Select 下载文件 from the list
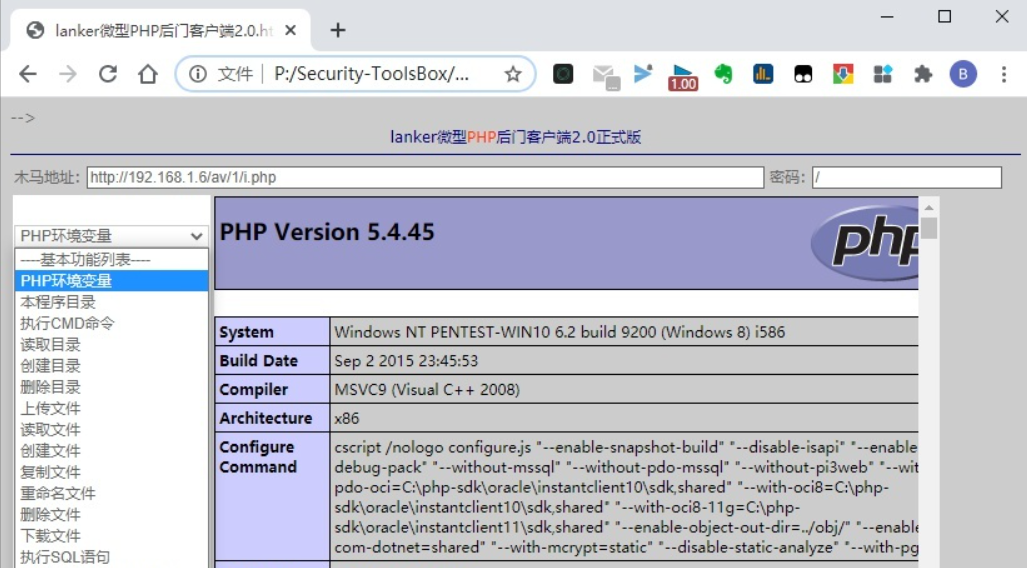 coord(111,536)
